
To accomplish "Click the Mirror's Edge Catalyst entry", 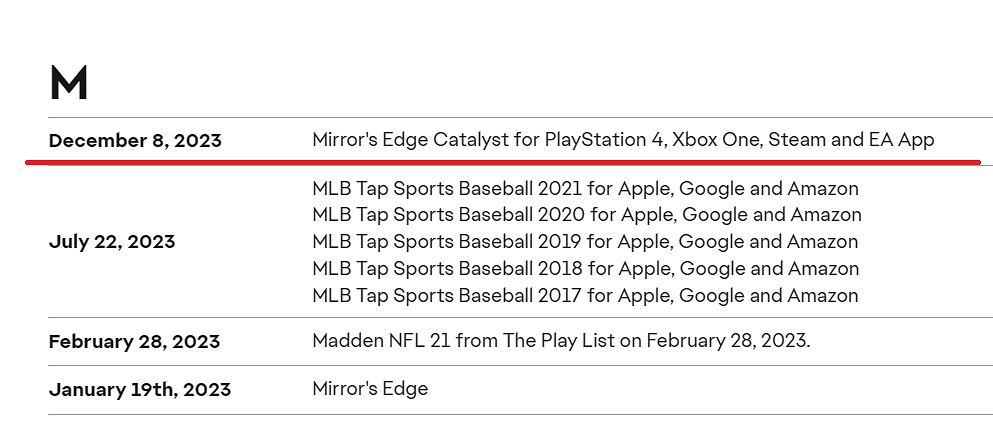I will [622, 140].
